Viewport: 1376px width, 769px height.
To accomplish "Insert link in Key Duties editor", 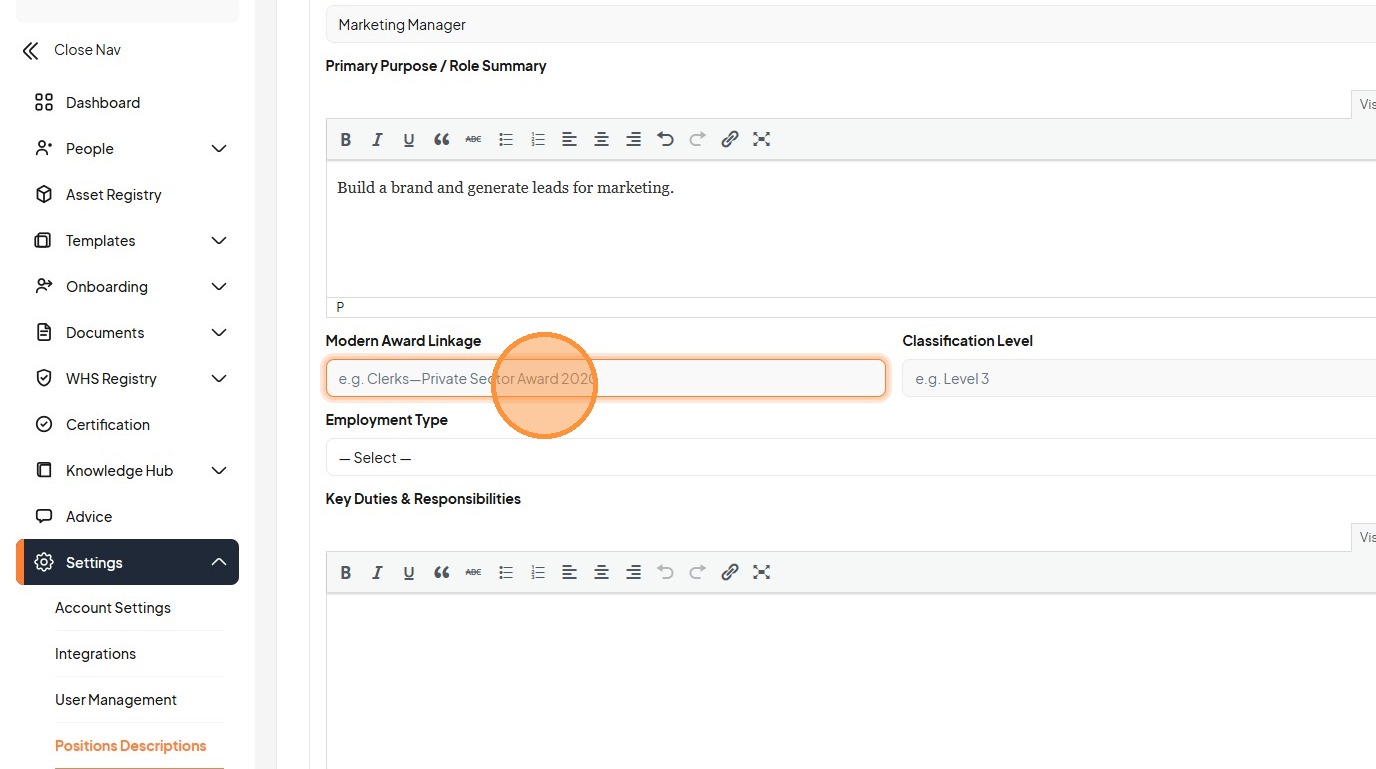I will tap(730, 573).
